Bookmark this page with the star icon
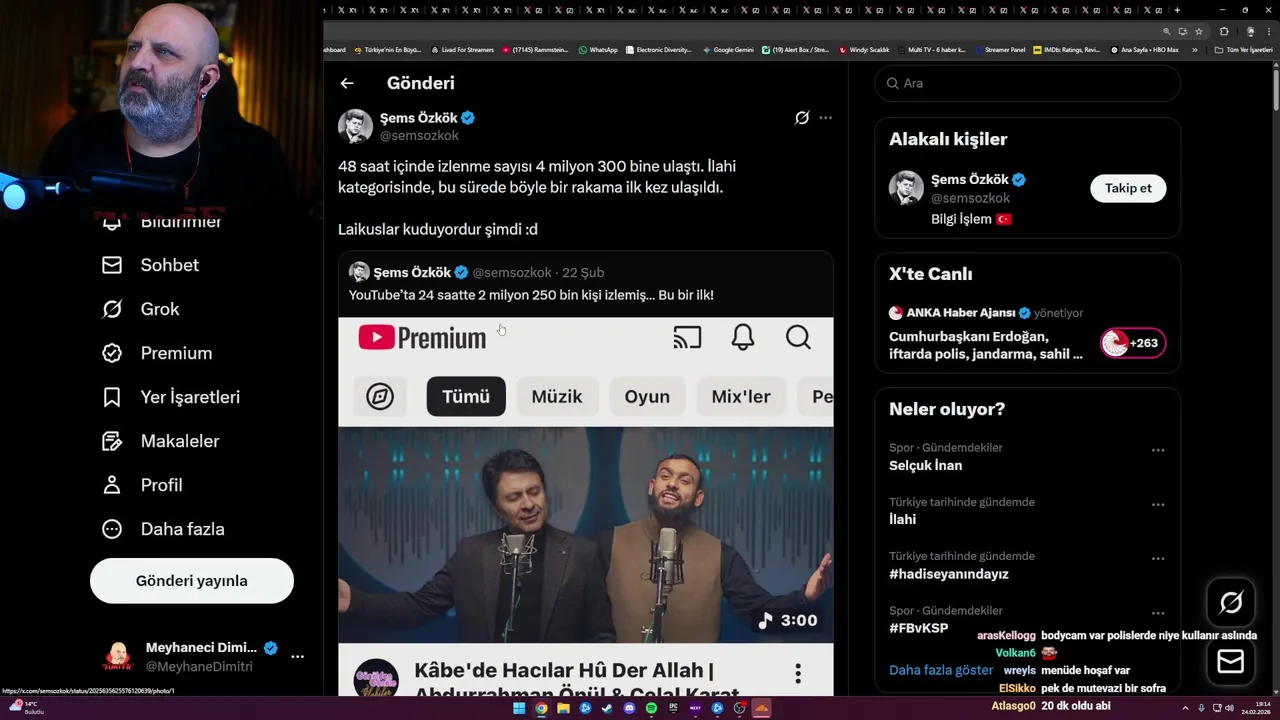 point(1199,31)
